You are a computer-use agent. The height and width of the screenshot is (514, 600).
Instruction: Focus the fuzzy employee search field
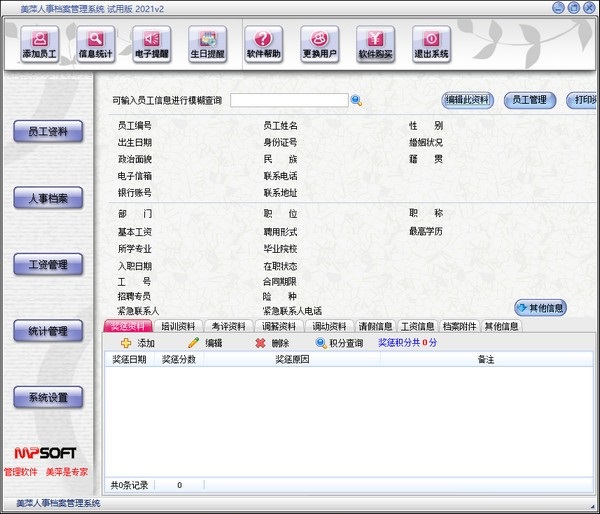pyautogui.click(x=289, y=100)
